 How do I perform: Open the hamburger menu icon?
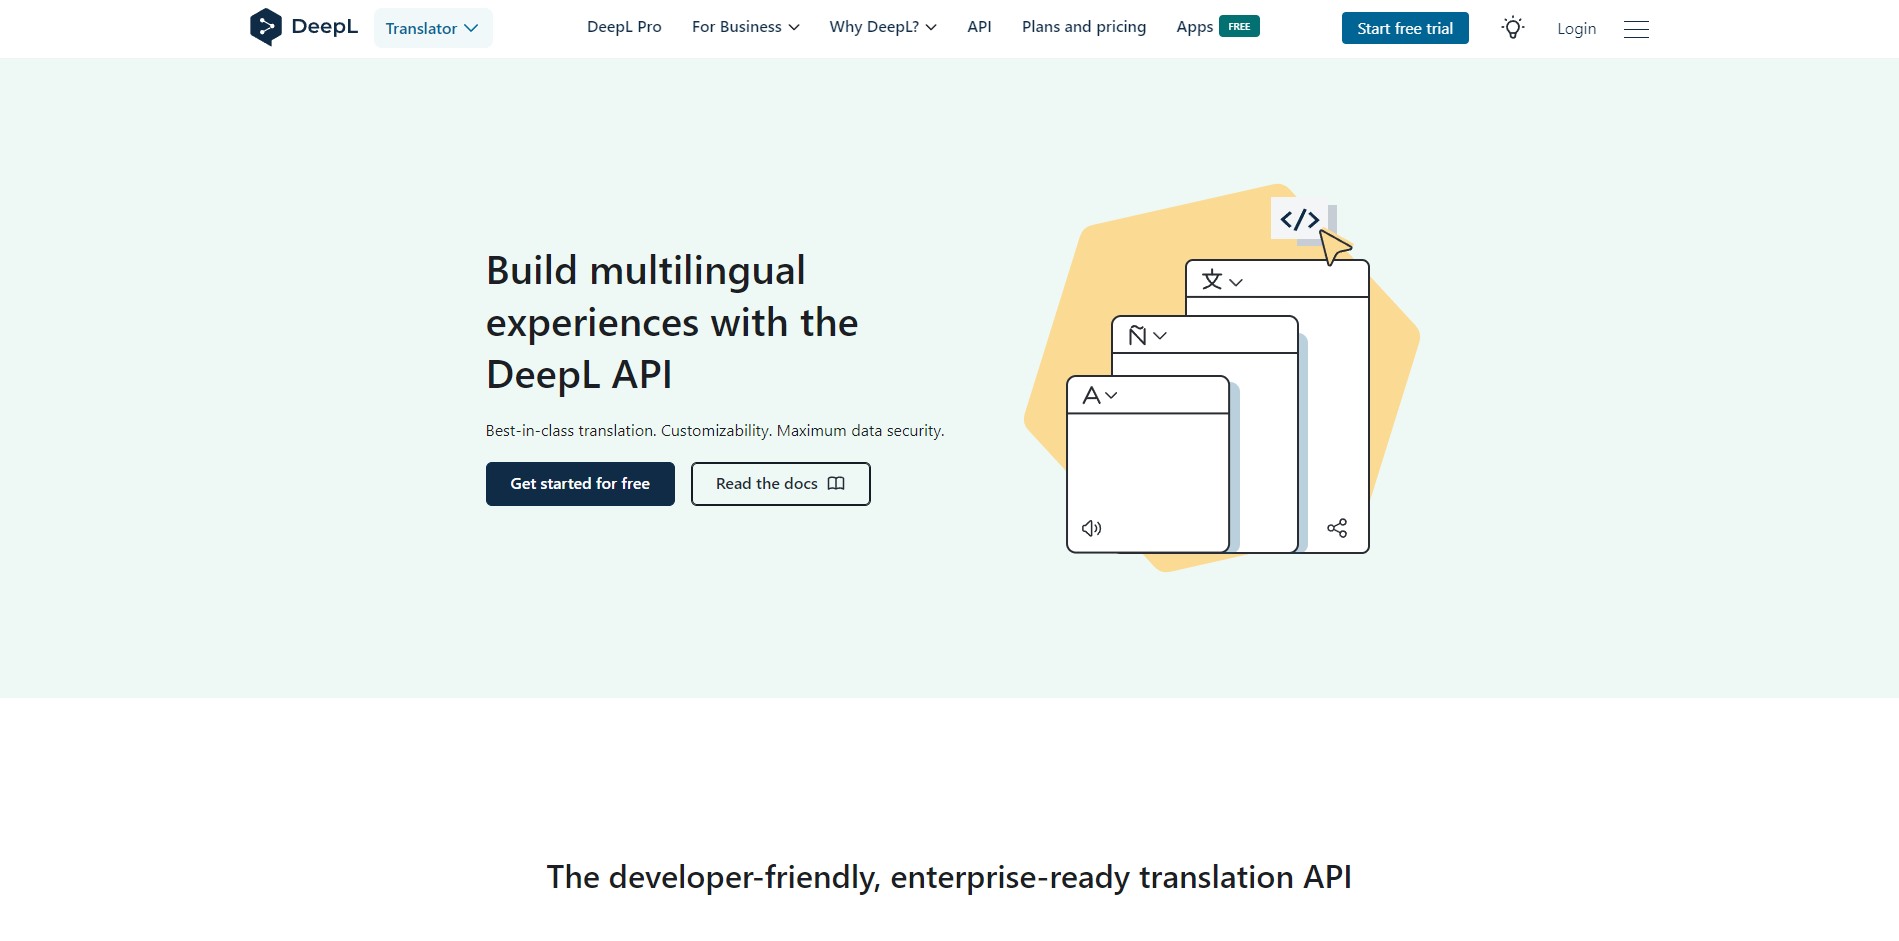coord(1636,29)
